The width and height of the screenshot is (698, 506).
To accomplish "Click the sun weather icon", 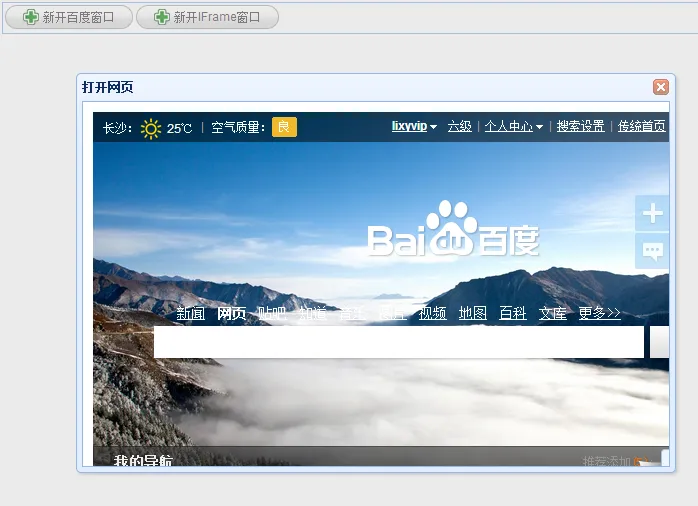I will tap(150, 129).
